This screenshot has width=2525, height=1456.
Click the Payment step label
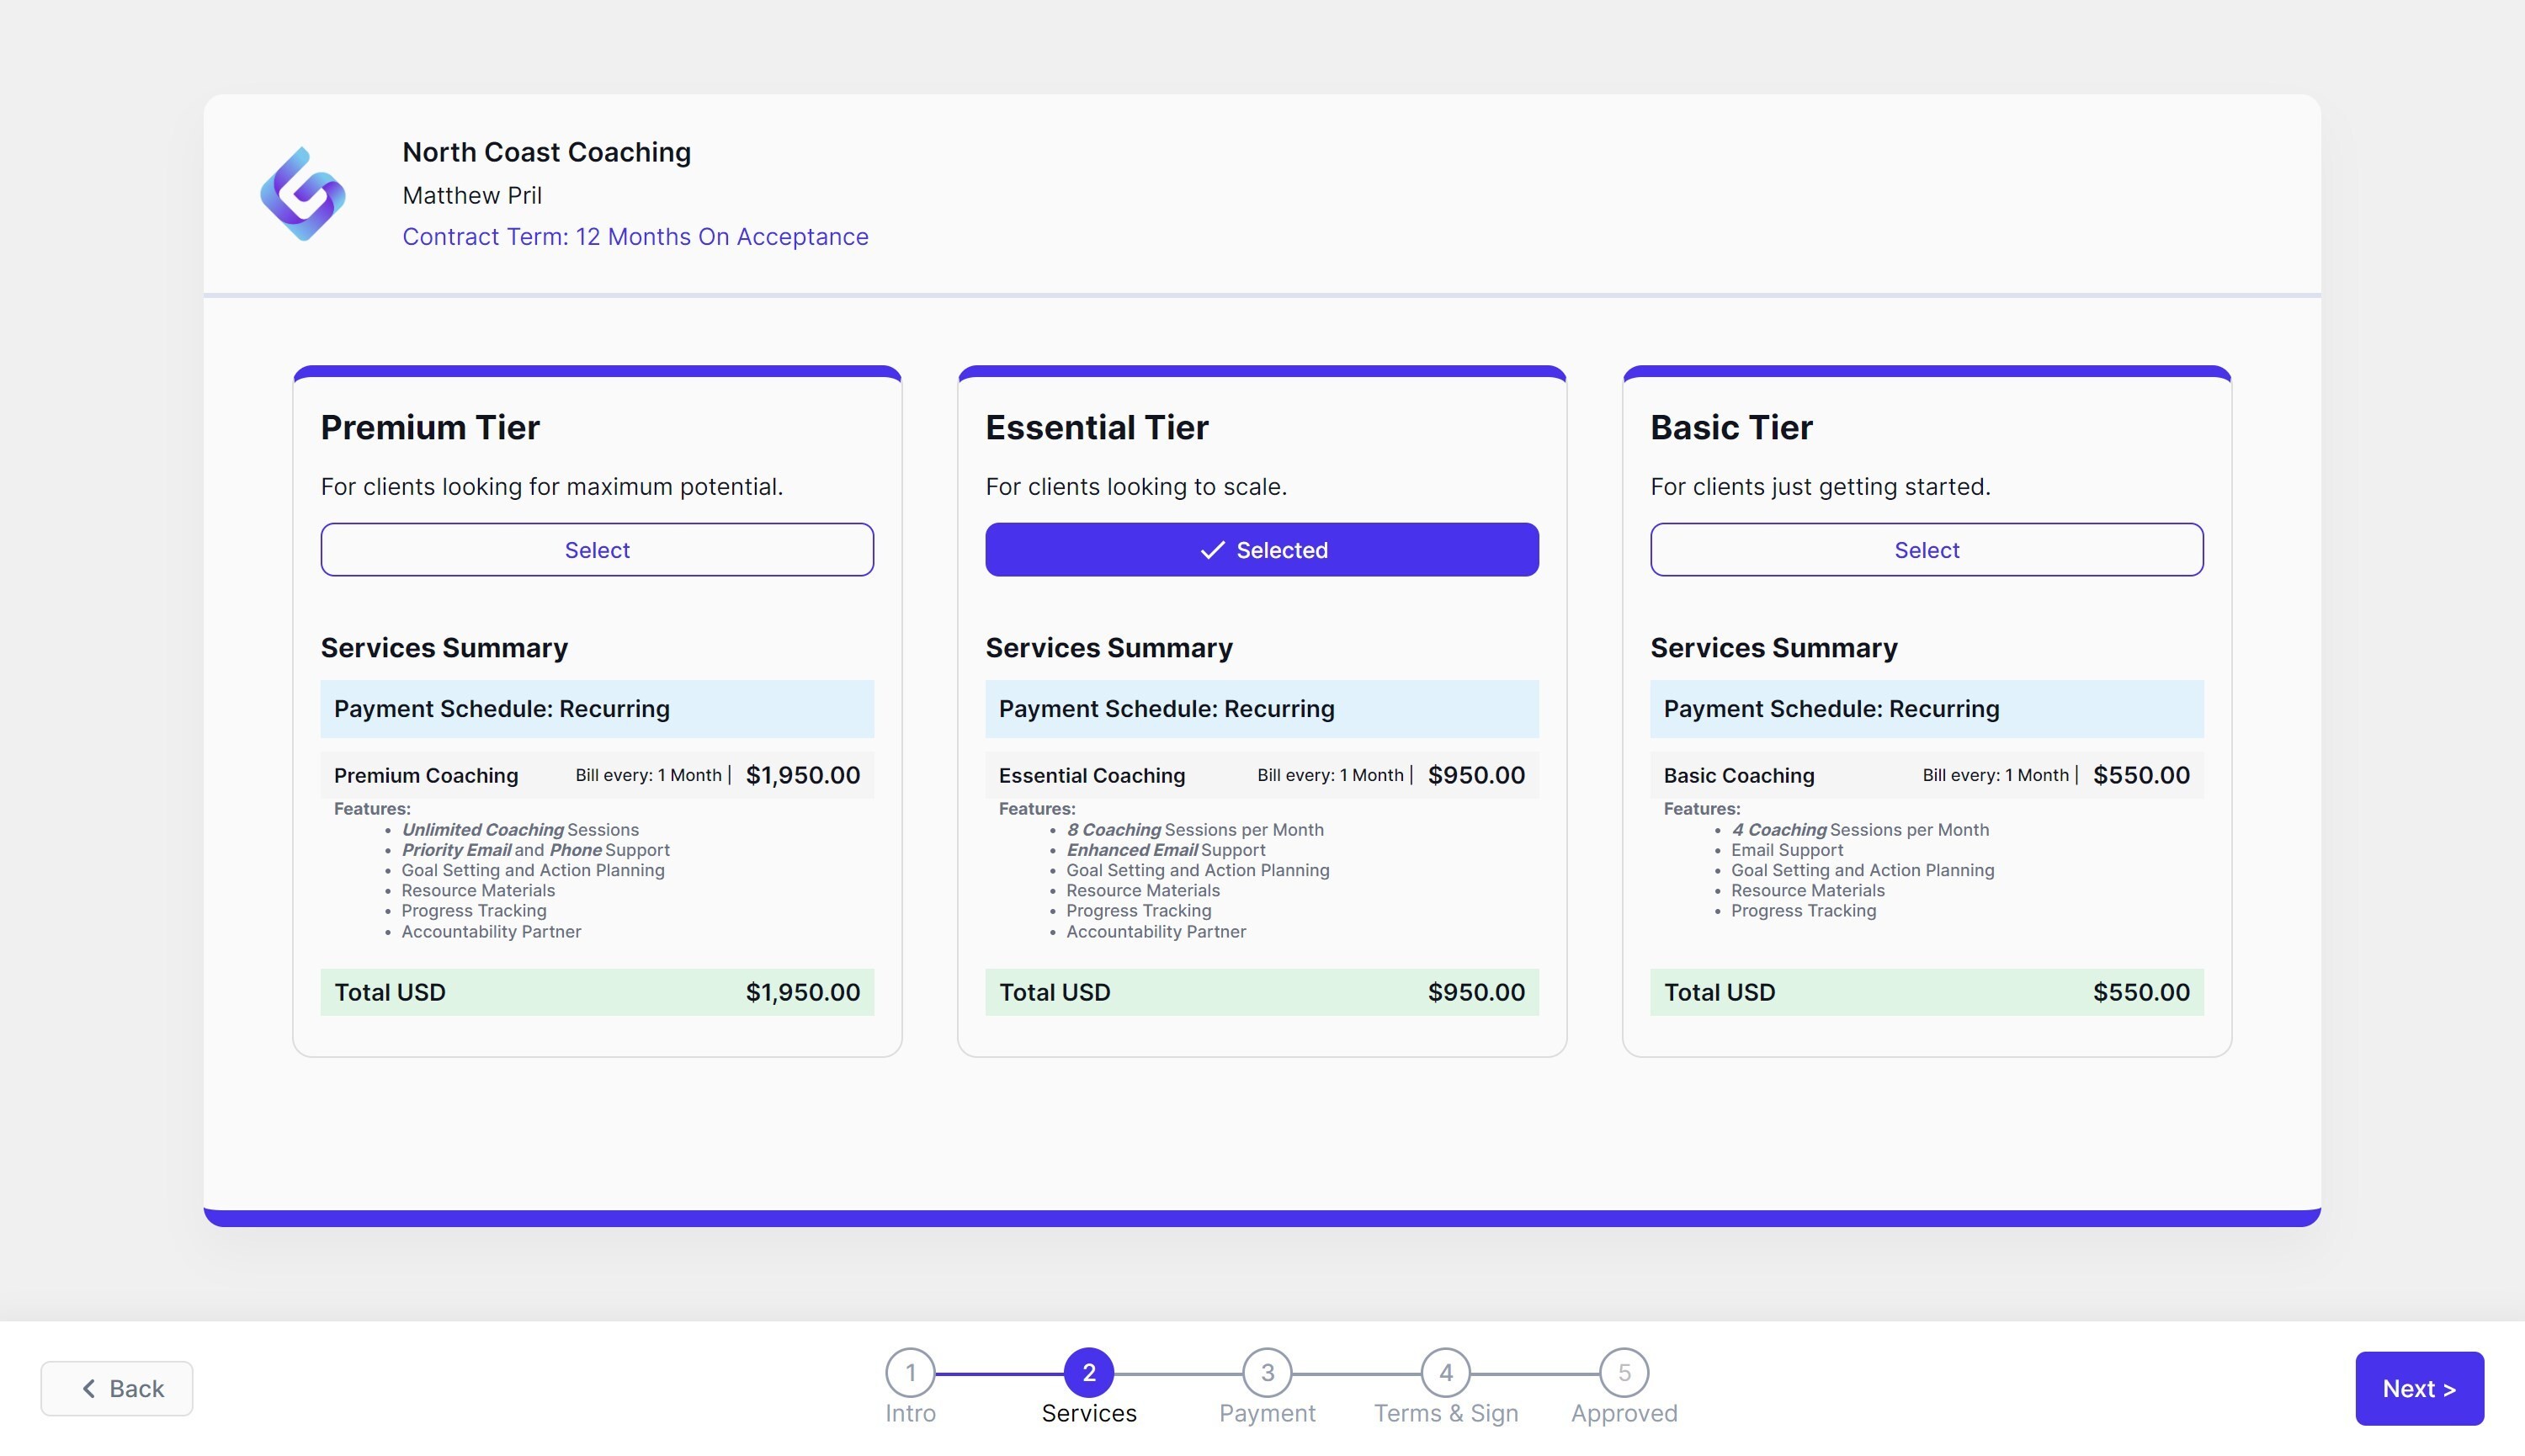coord(1267,1413)
